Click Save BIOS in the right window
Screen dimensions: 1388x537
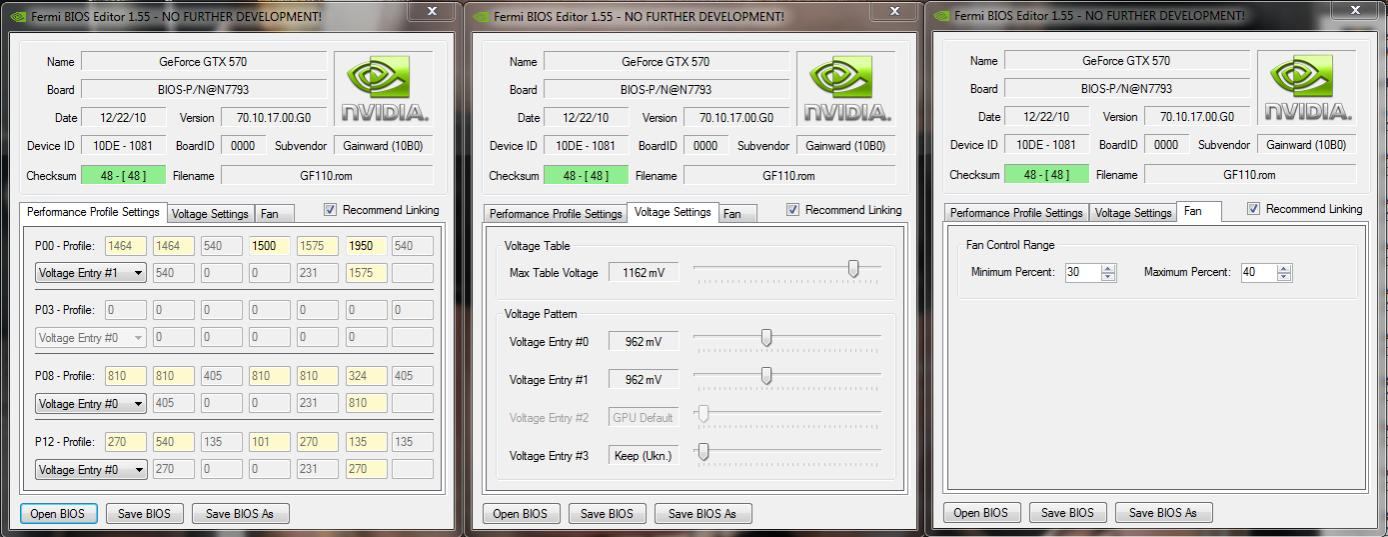tap(1067, 513)
